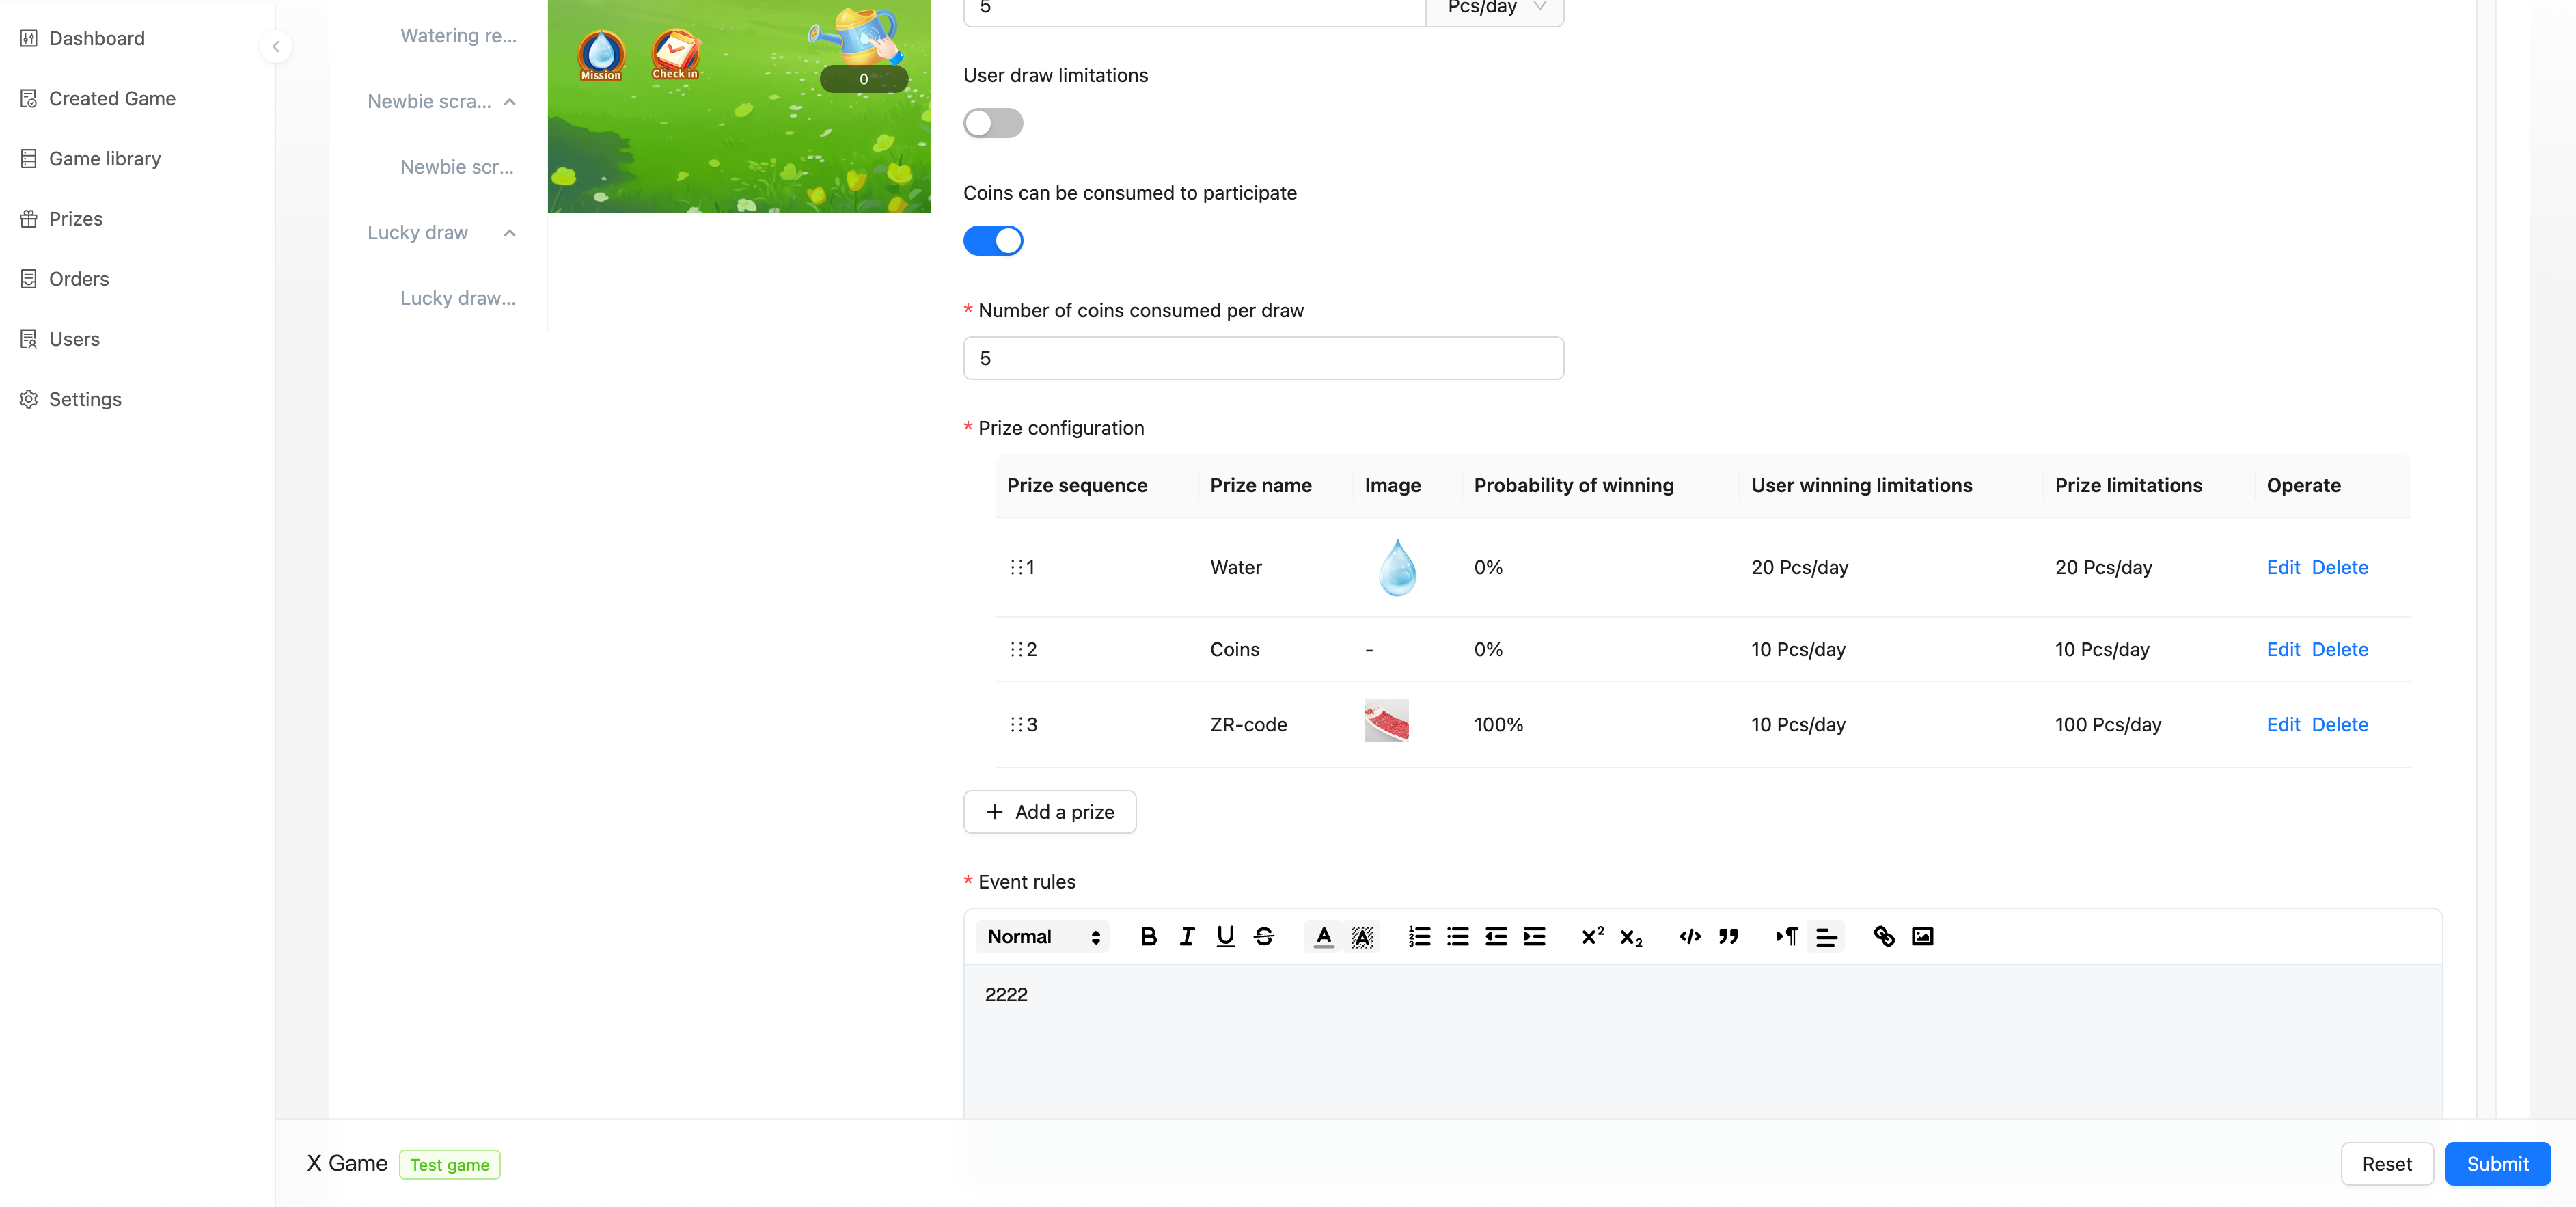The image size is (2576, 1207).
Task: Enable the User draw limitations switch
Action: tap(992, 123)
